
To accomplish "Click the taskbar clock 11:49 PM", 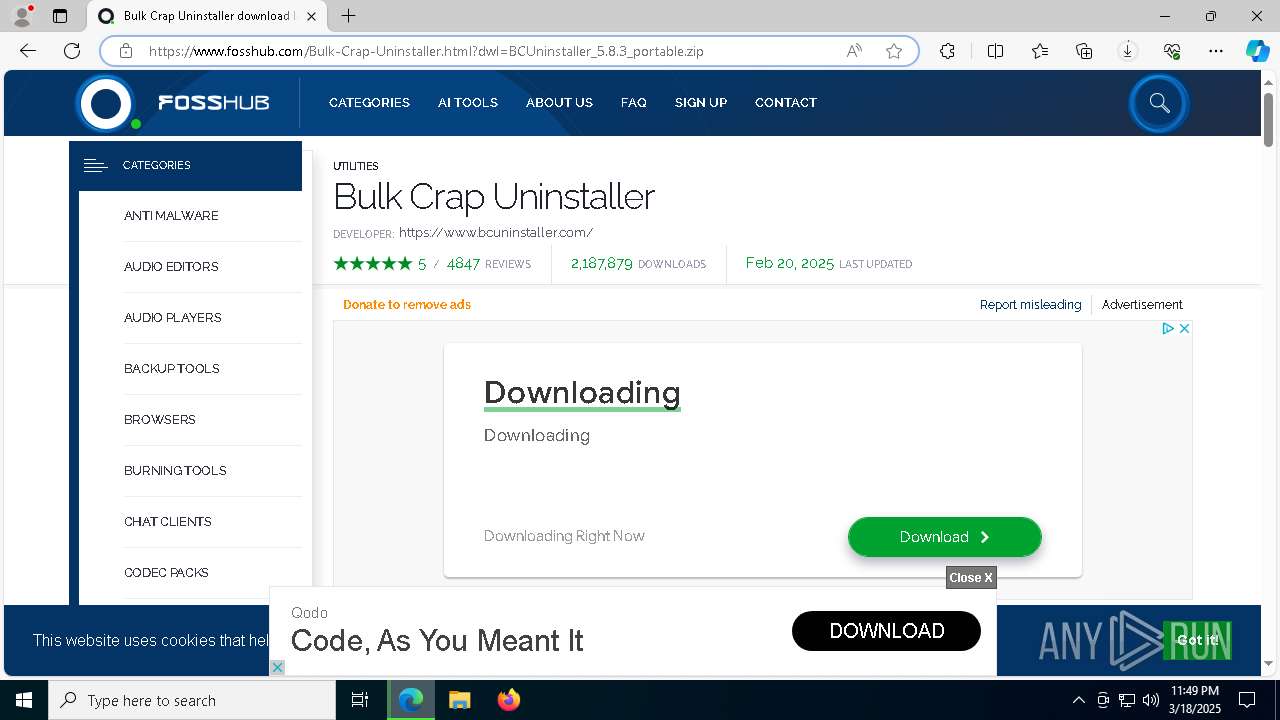I will (1195, 700).
